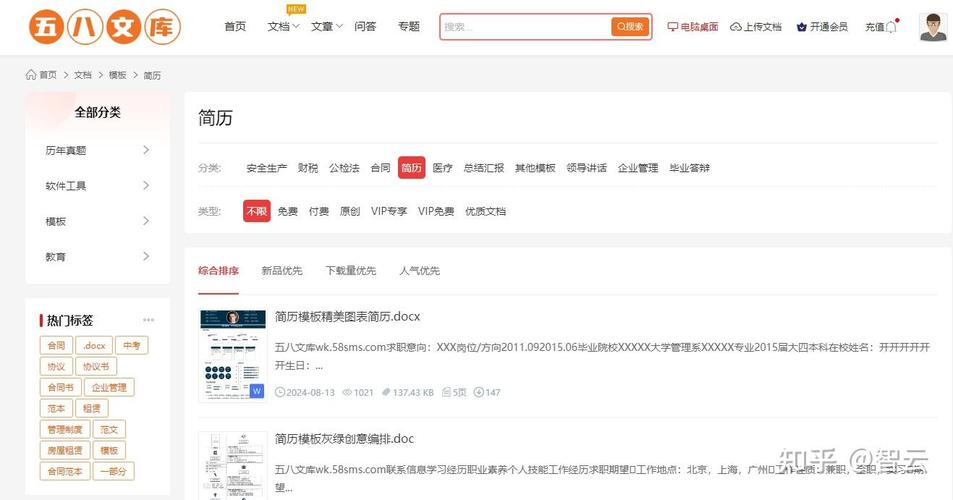
Task: Select the 不限 type filter
Action: pos(256,211)
